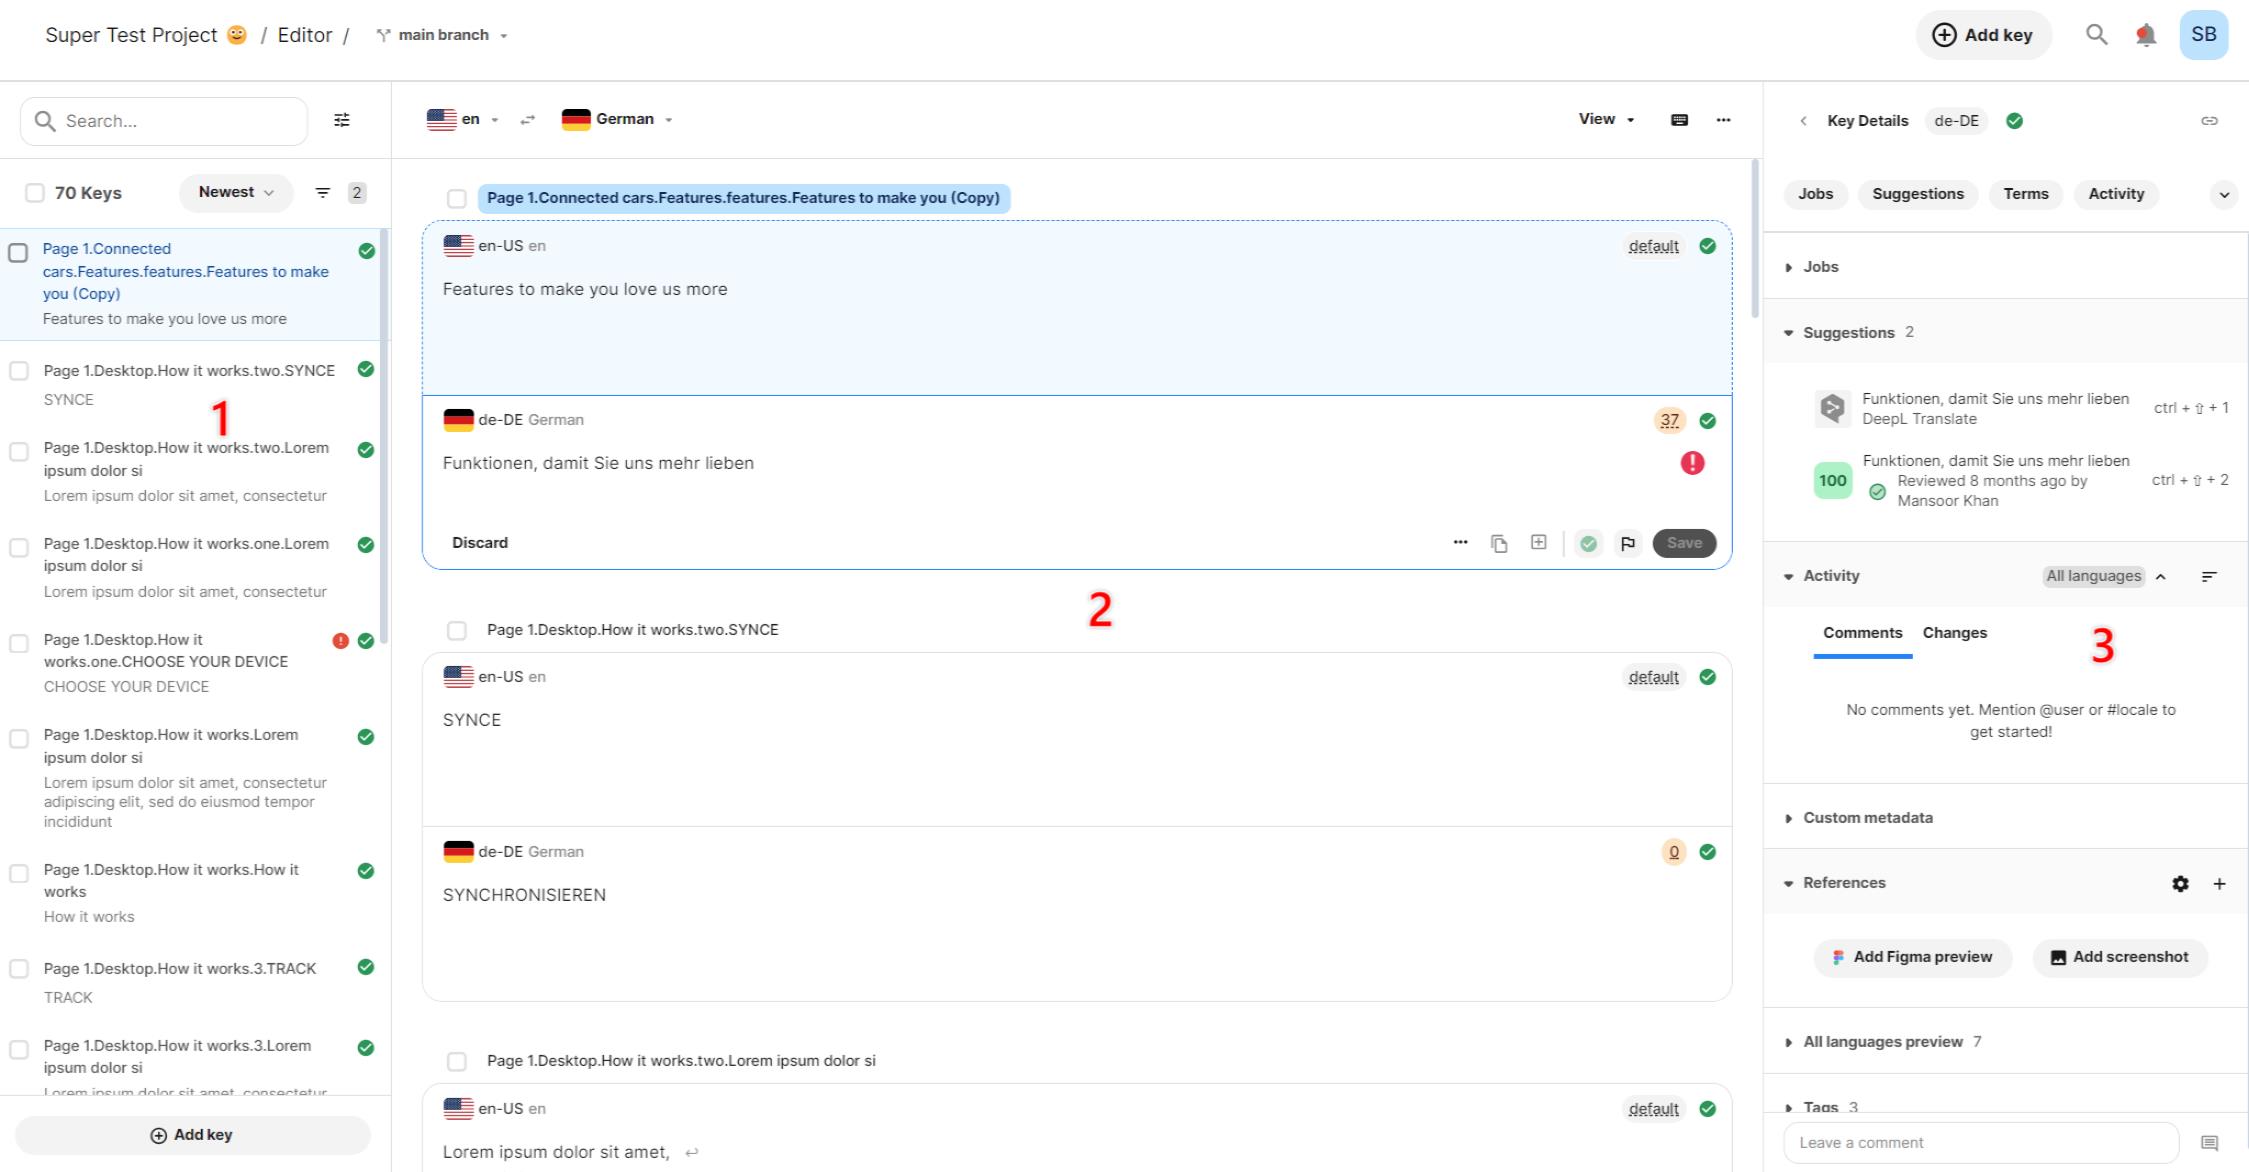Click Discard button in translation editor
Image resolution: width=2249 pixels, height=1172 pixels.
pos(480,543)
